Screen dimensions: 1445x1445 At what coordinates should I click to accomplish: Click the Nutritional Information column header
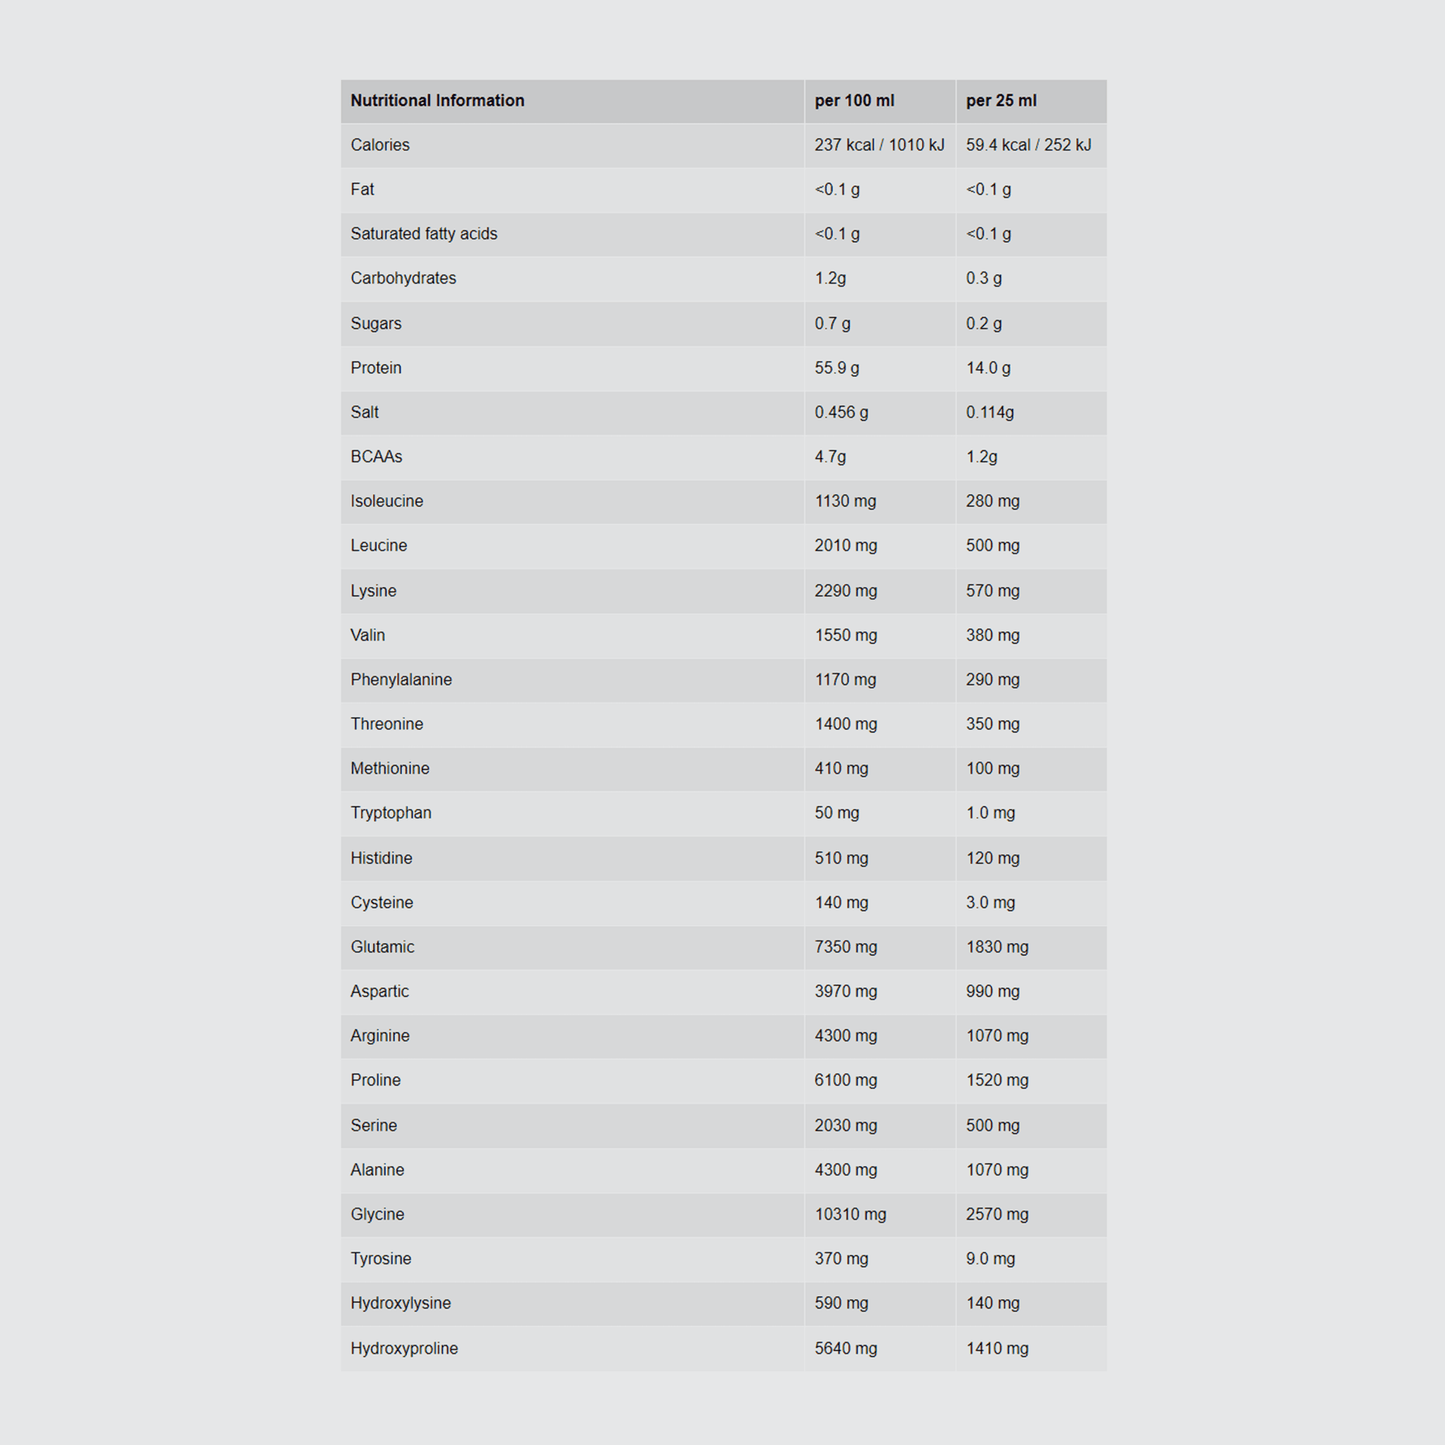[x=437, y=101]
